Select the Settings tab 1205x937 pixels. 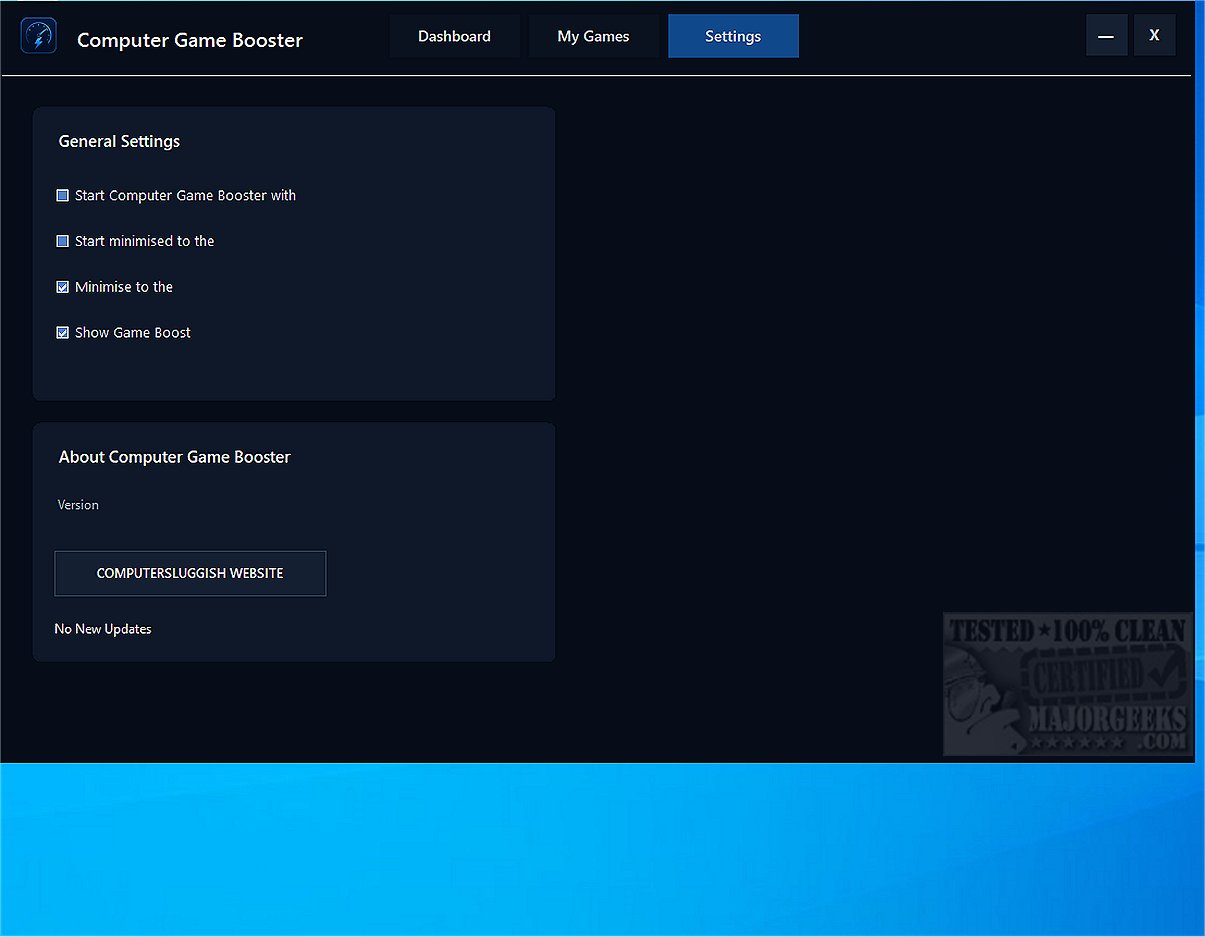[733, 36]
